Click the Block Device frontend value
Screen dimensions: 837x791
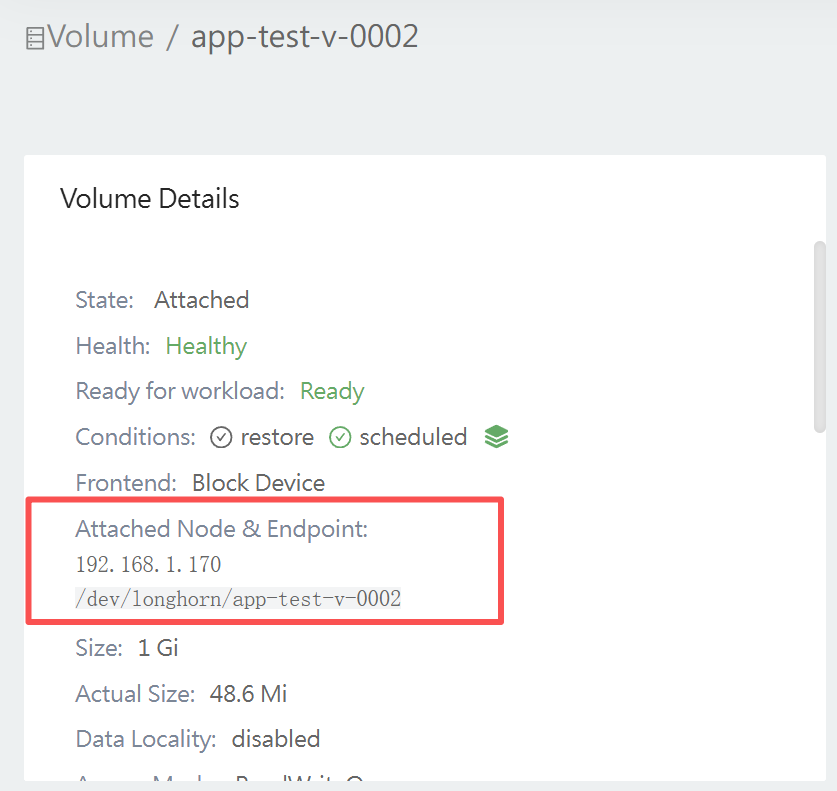pyautogui.click(x=258, y=483)
